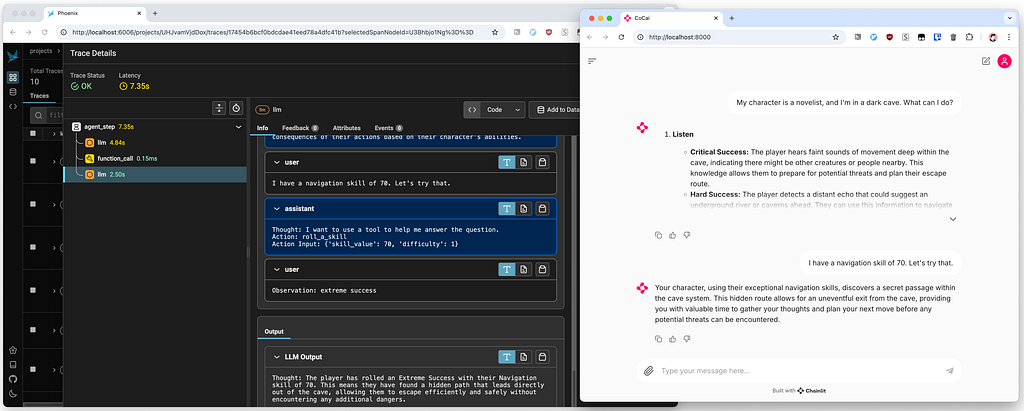Image resolution: width=1024 pixels, height=411 pixels.
Task: Toggle span tree collapse-all icon in trace panel
Action: (x=219, y=108)
